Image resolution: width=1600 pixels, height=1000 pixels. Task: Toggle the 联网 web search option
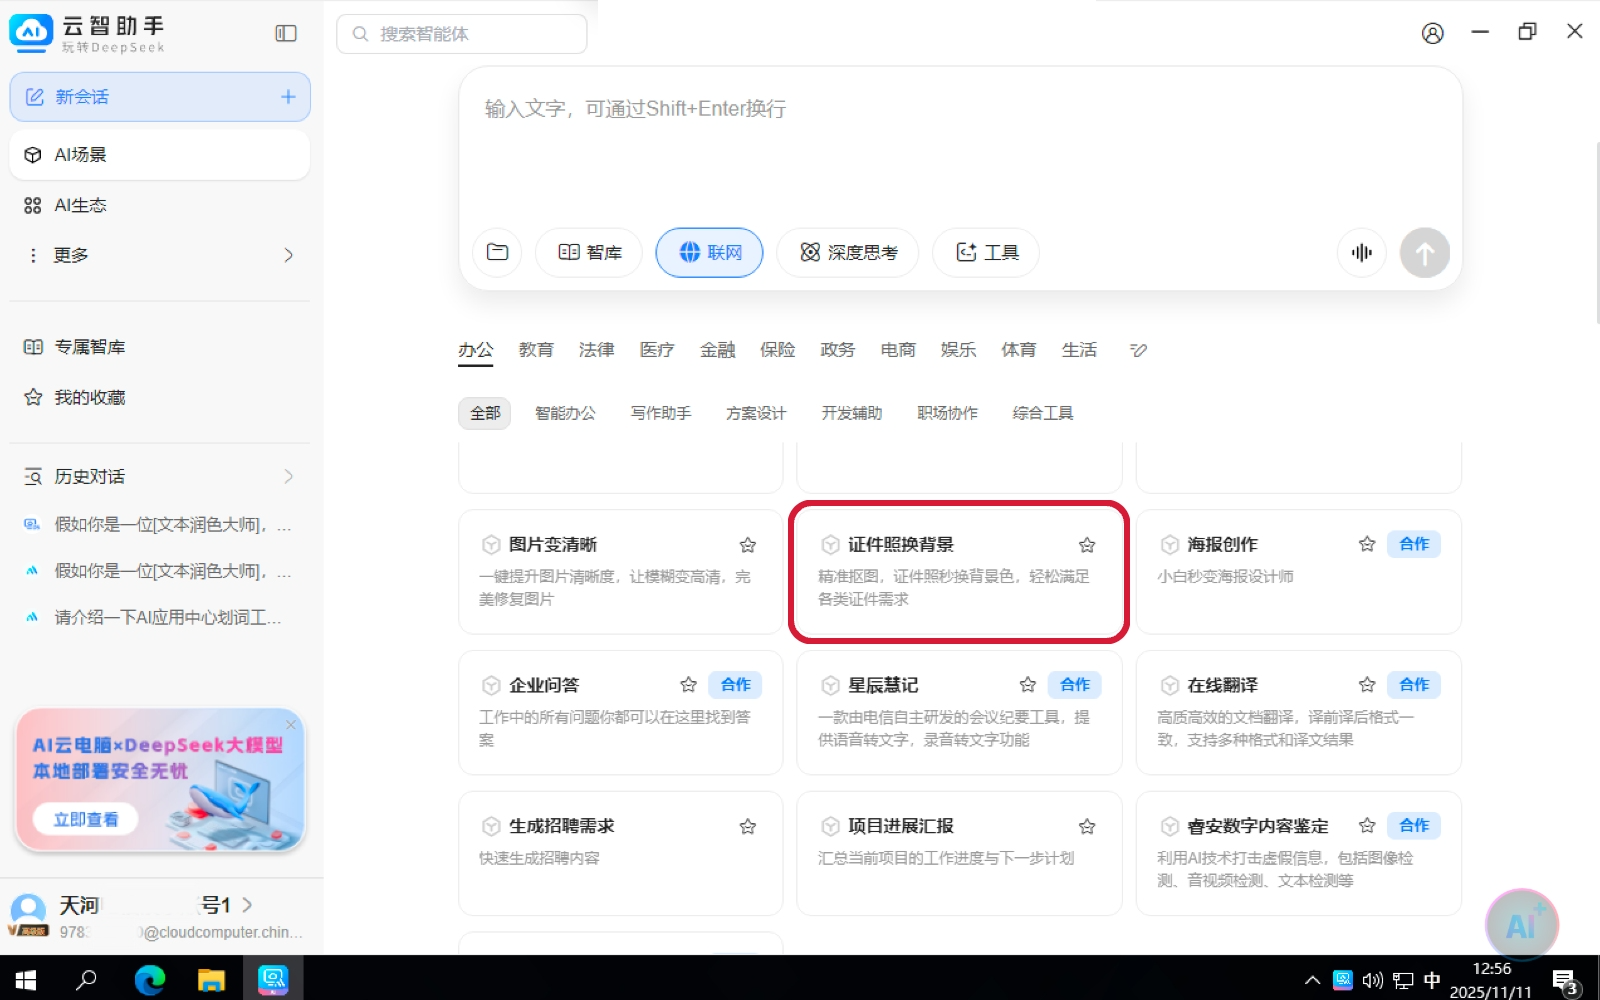(x=709, y=253)
